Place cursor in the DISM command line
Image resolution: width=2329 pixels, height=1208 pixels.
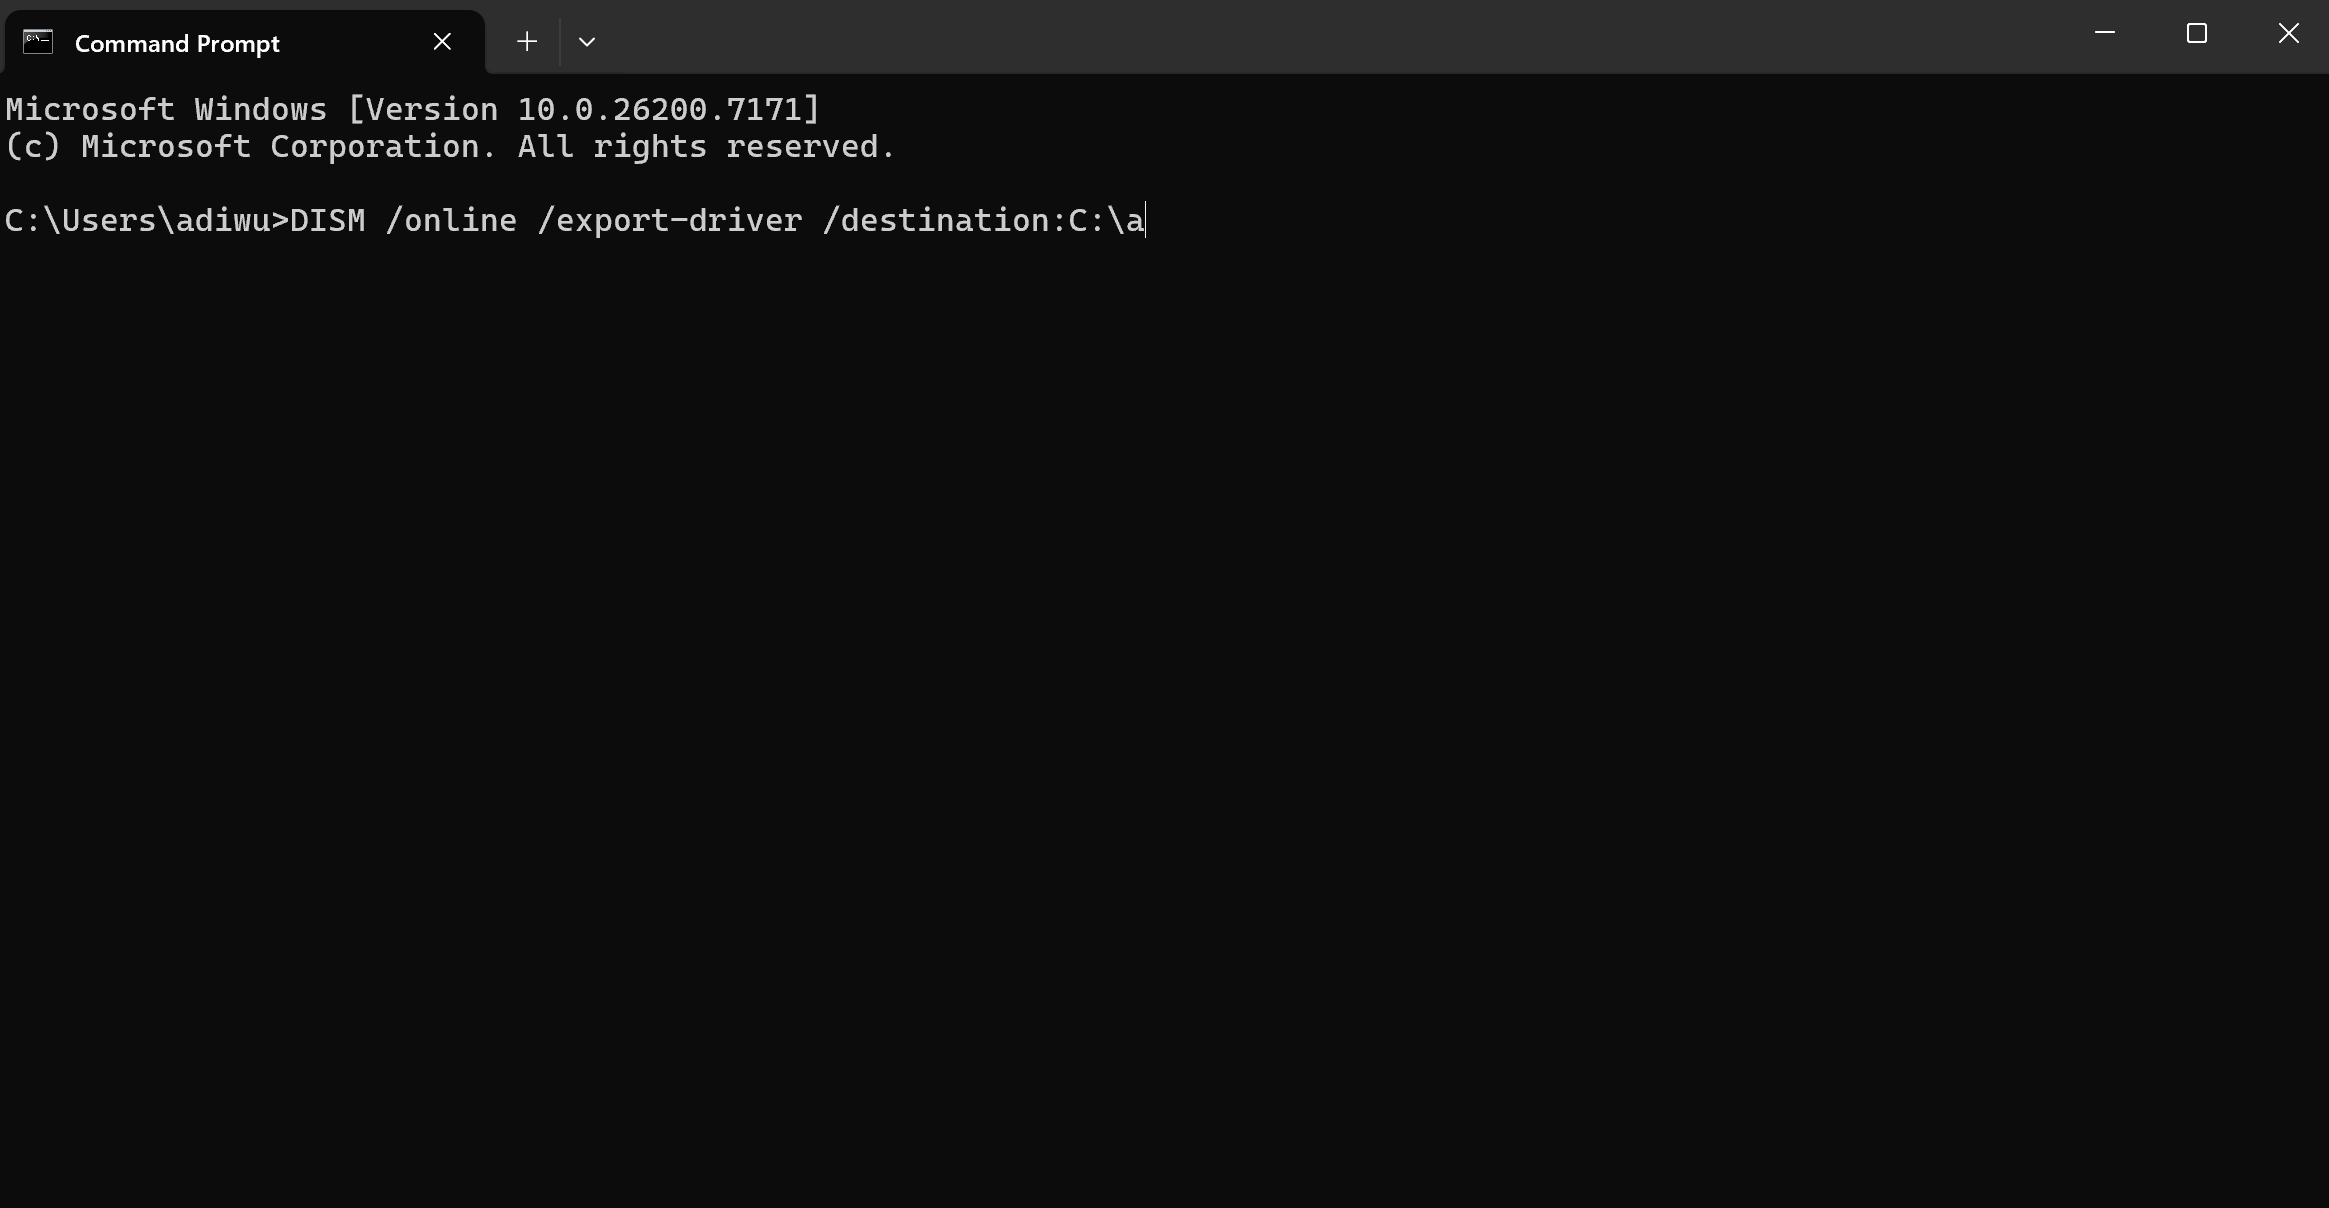pos(700,220)
